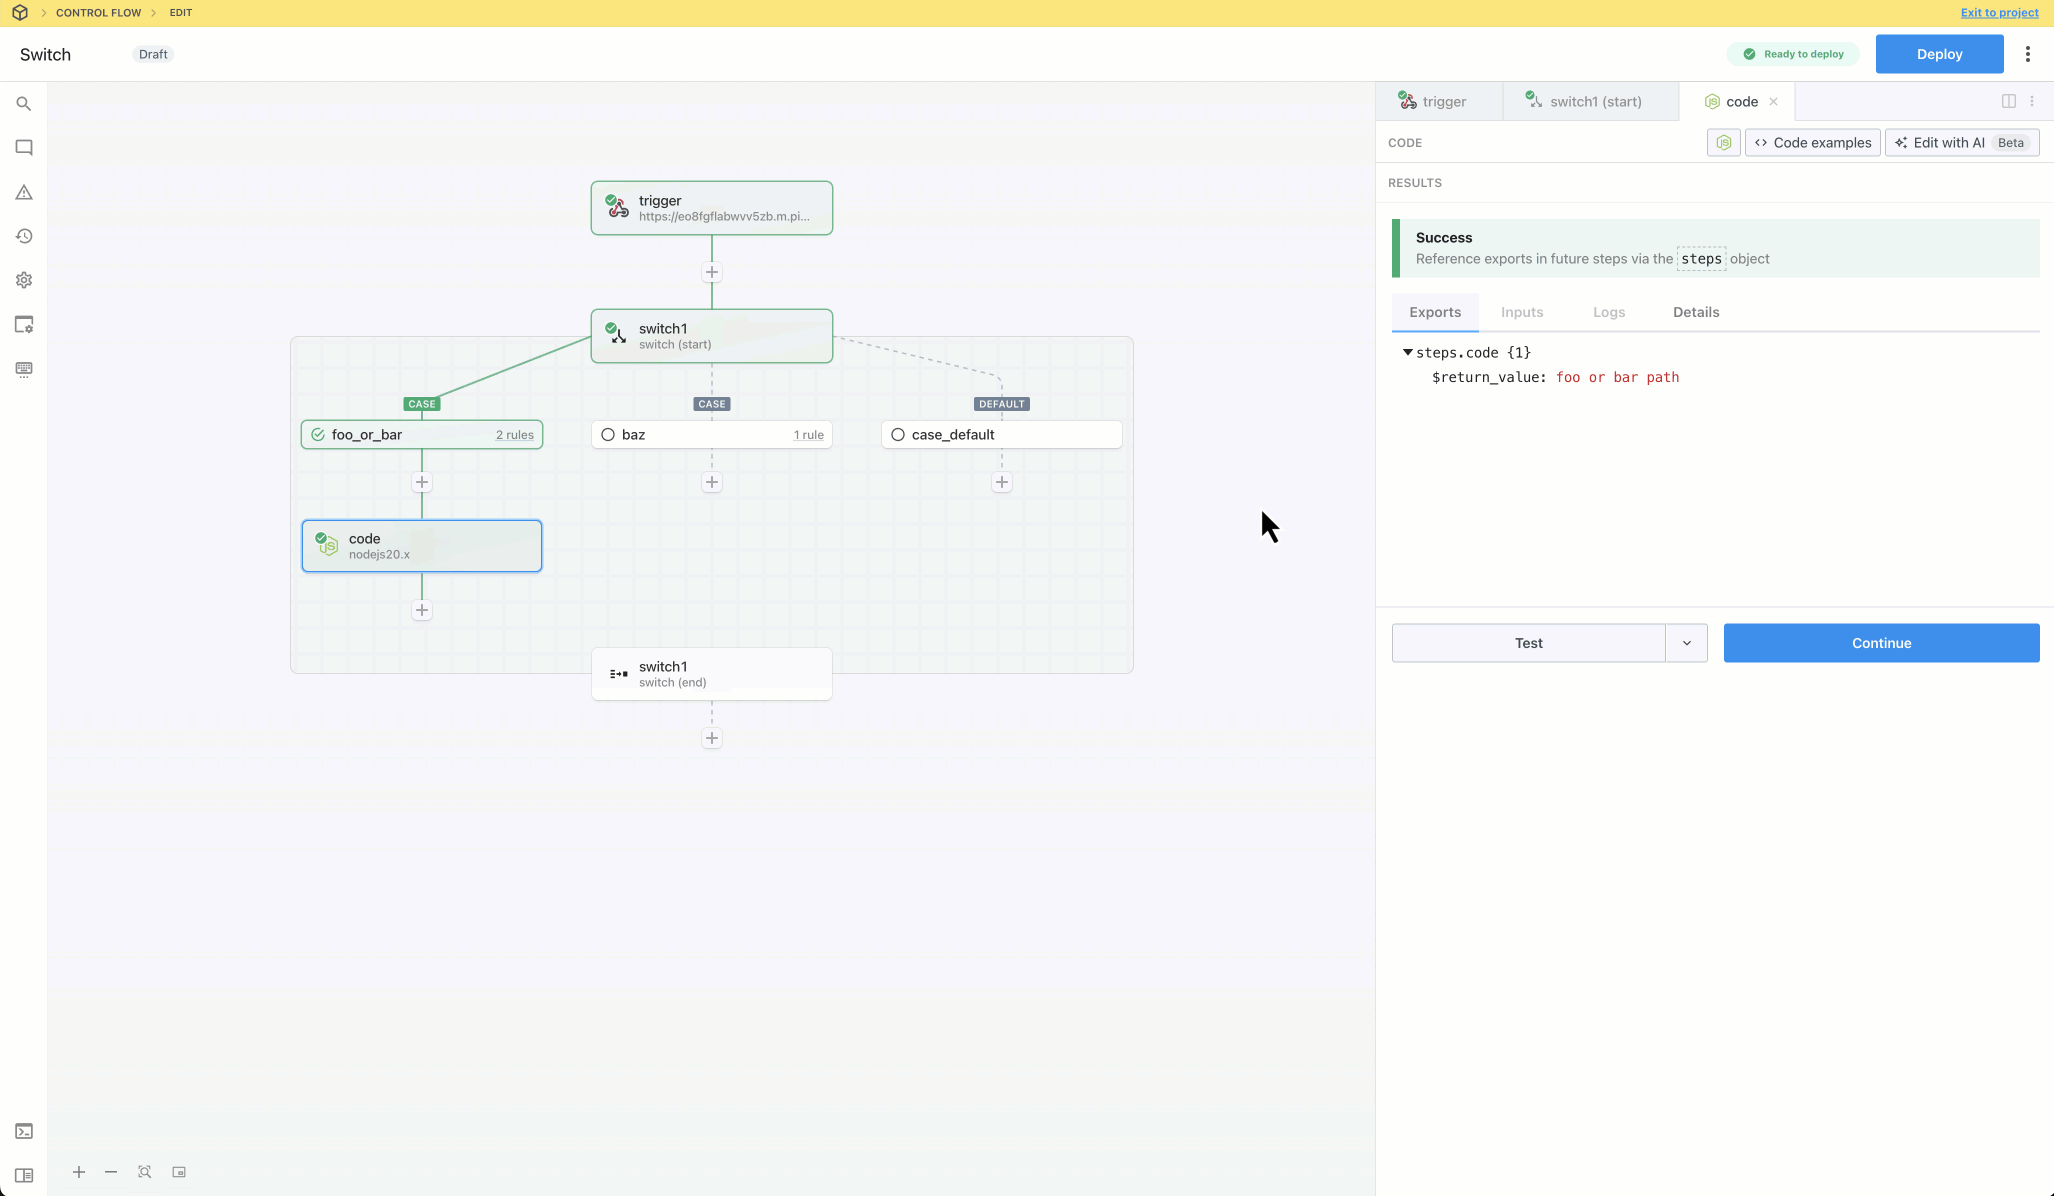
Task: Switch to the Details tab
Action: click(x=1696, y=312)
